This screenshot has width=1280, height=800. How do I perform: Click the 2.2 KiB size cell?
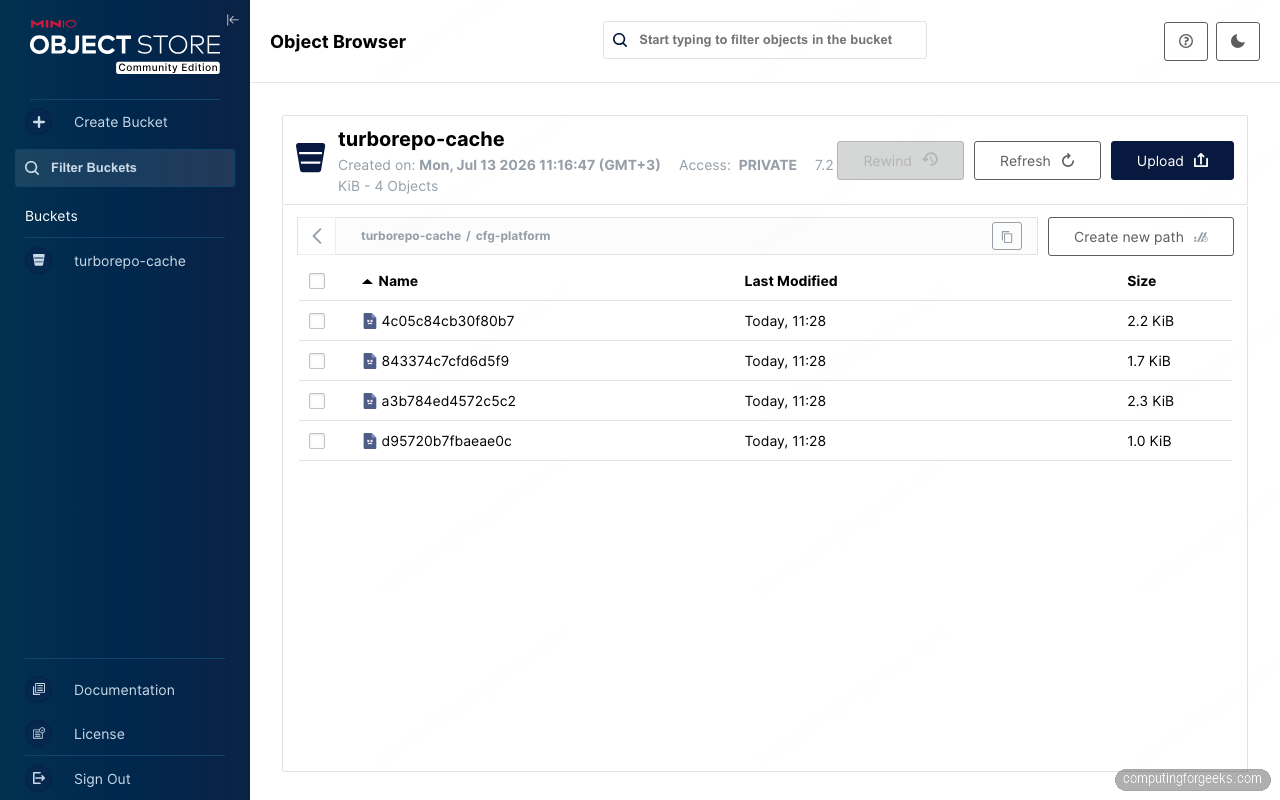pyautogui.click(x=1150, y=321)
